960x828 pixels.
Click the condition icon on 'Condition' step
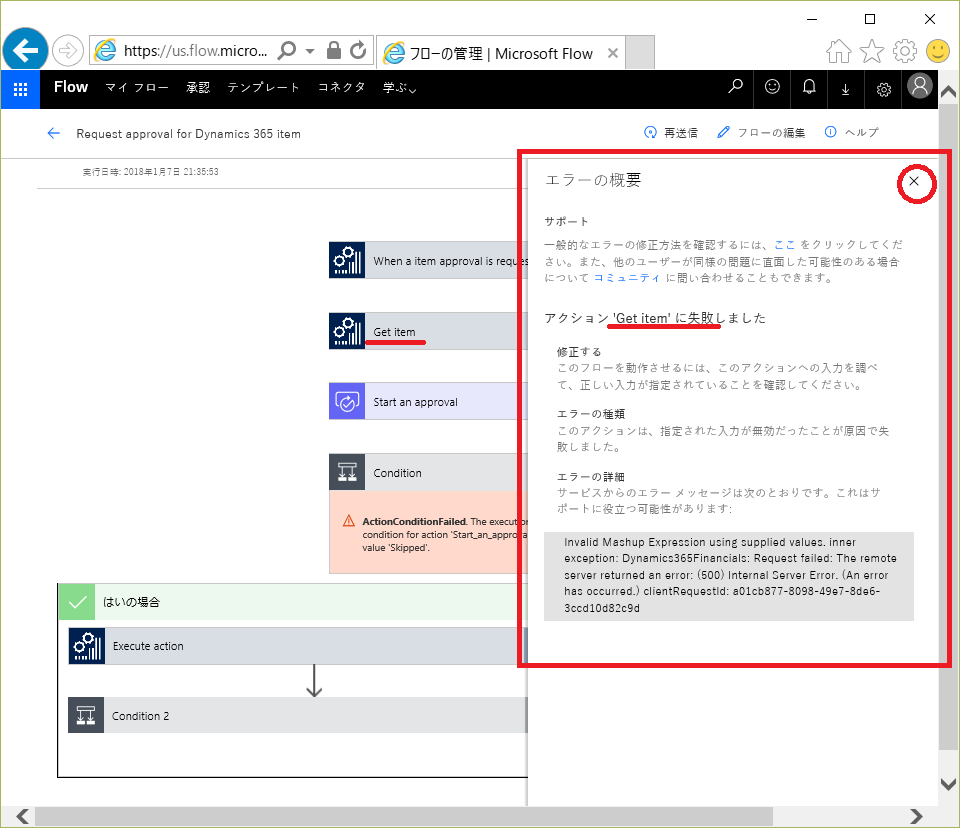(x=347, y=472)
